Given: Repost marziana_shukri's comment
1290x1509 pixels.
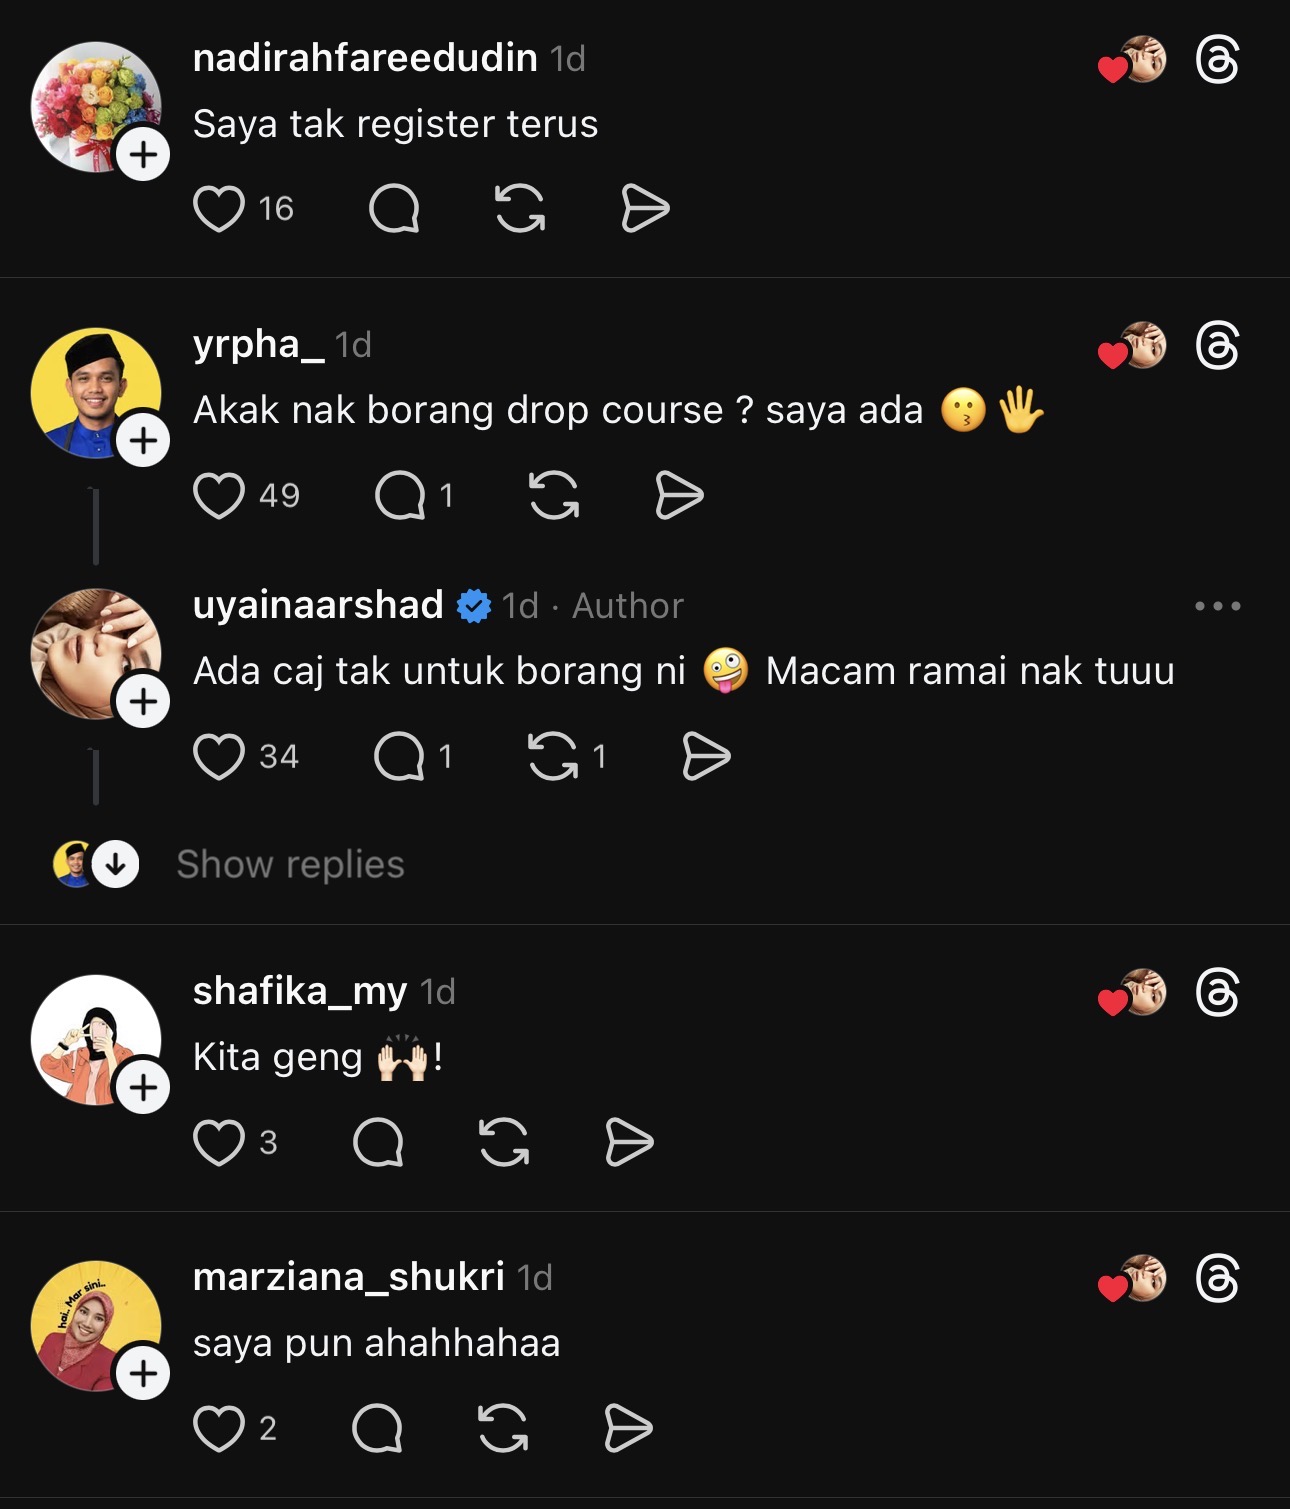Looking at the screenshot, I should click(503, 1428).
